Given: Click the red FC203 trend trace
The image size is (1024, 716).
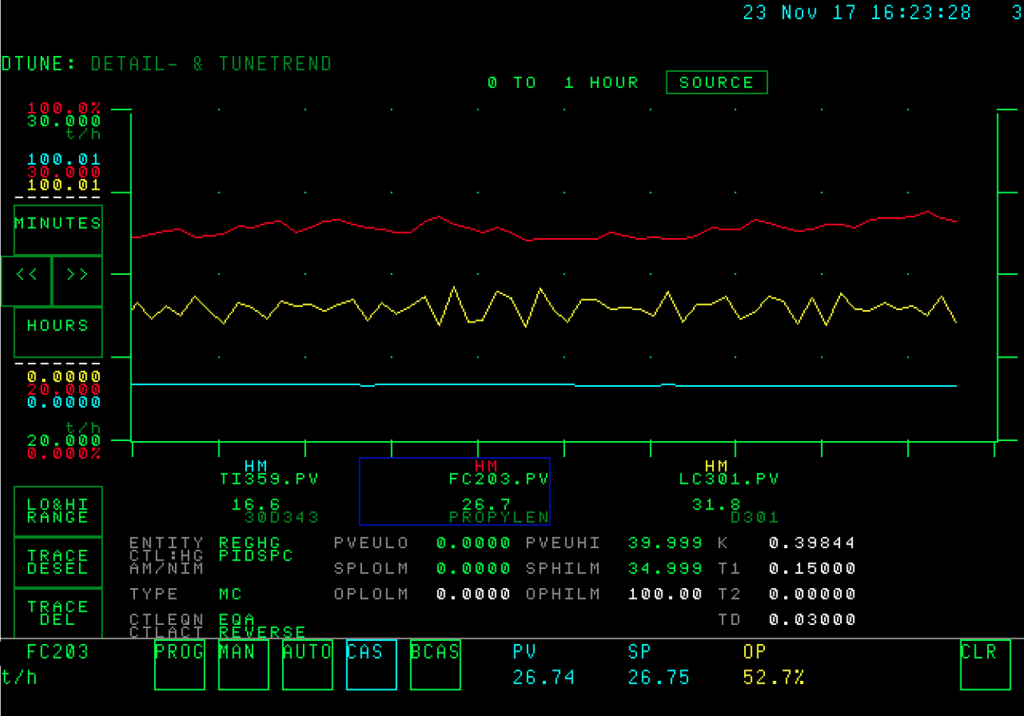Looking at the screenshot, I should pos(545,239).
